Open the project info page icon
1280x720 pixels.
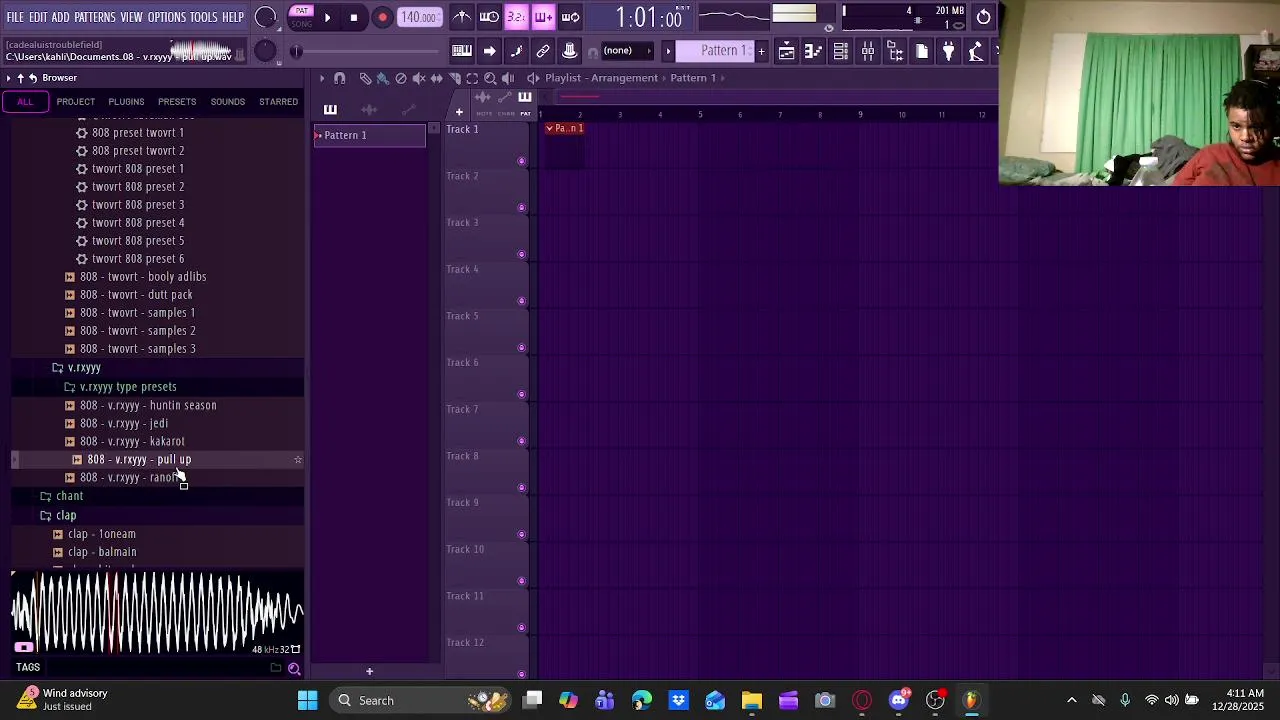click(x=922, y=51)
